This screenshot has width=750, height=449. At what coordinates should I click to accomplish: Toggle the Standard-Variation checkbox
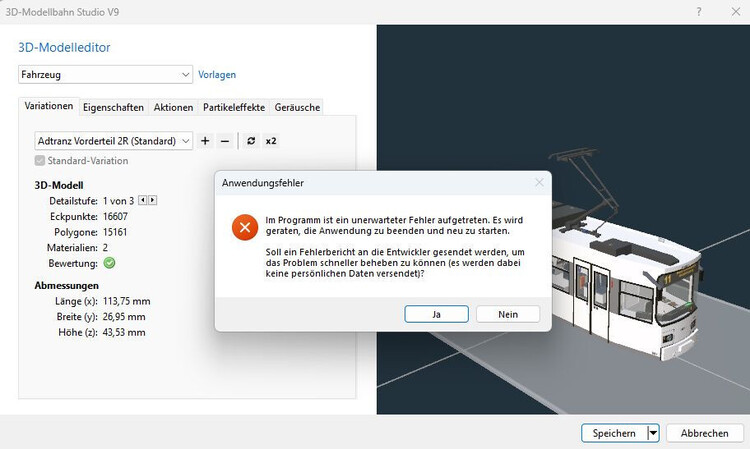point(40,161)
